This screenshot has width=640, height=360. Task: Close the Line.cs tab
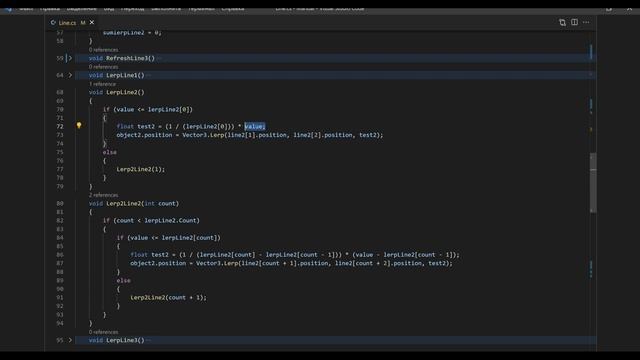pos(92,22)
